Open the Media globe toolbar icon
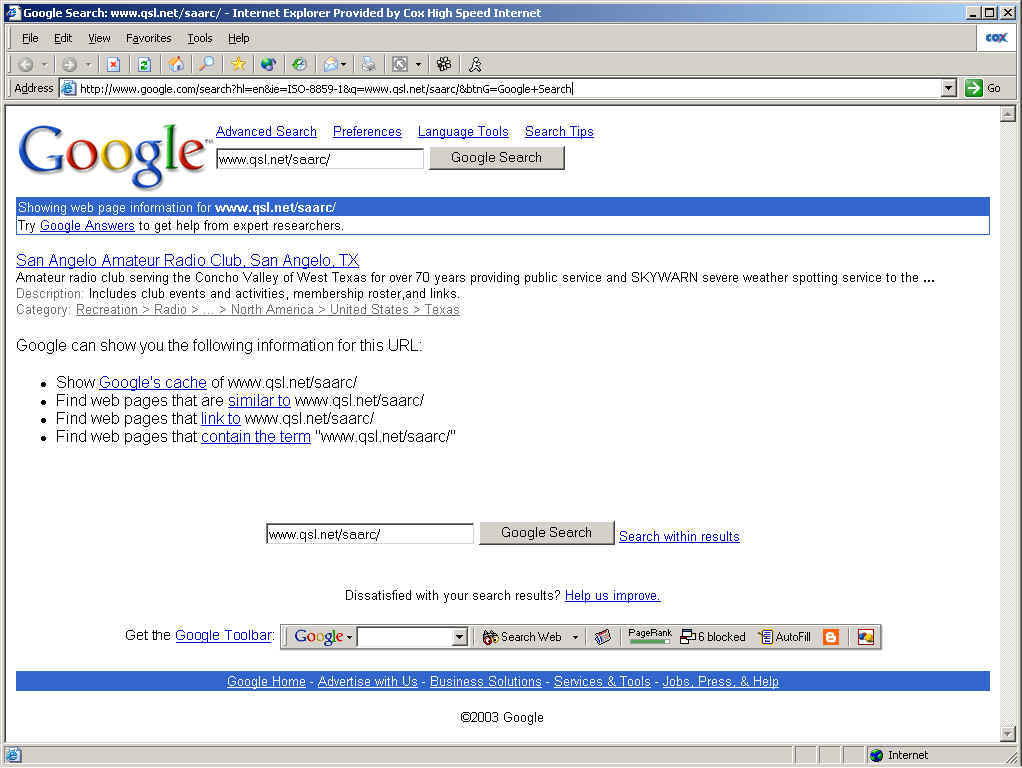Image resolution: width=1022 pixels, height=768 pixels. tap(268, 65)
